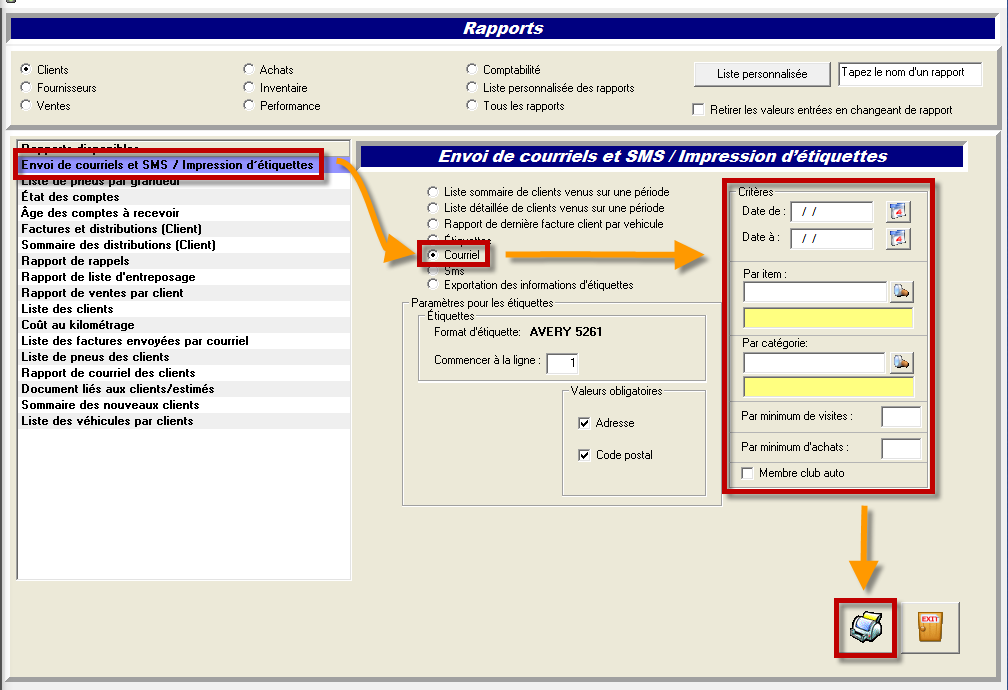Uncheck the Adresse mandatory value

tap(584, 423)
